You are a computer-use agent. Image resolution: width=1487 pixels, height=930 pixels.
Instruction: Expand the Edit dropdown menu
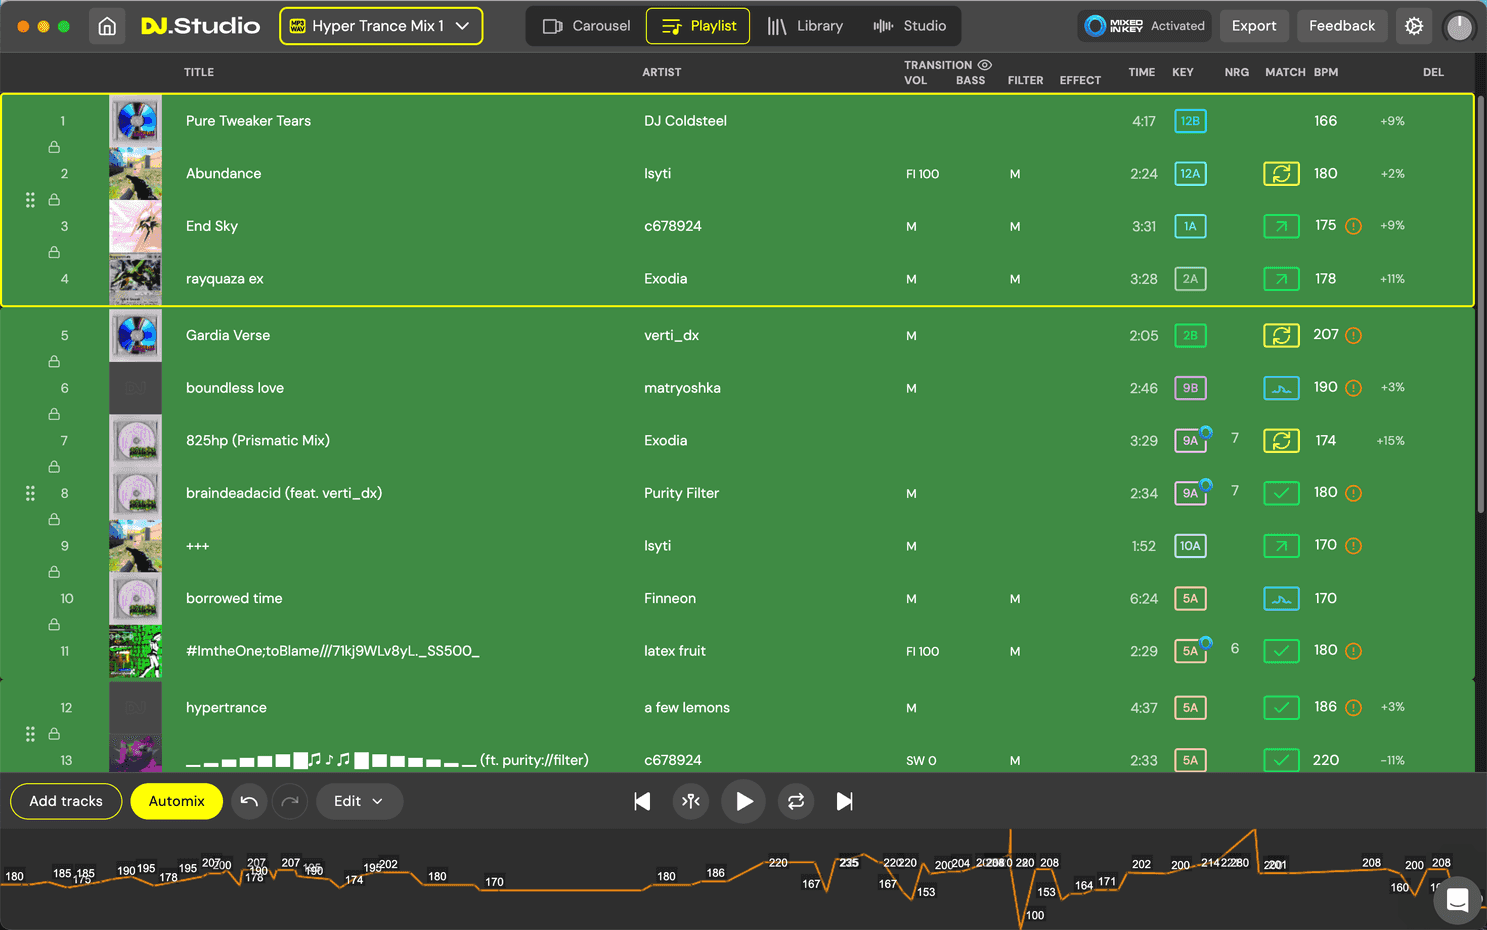click(359, 801)
